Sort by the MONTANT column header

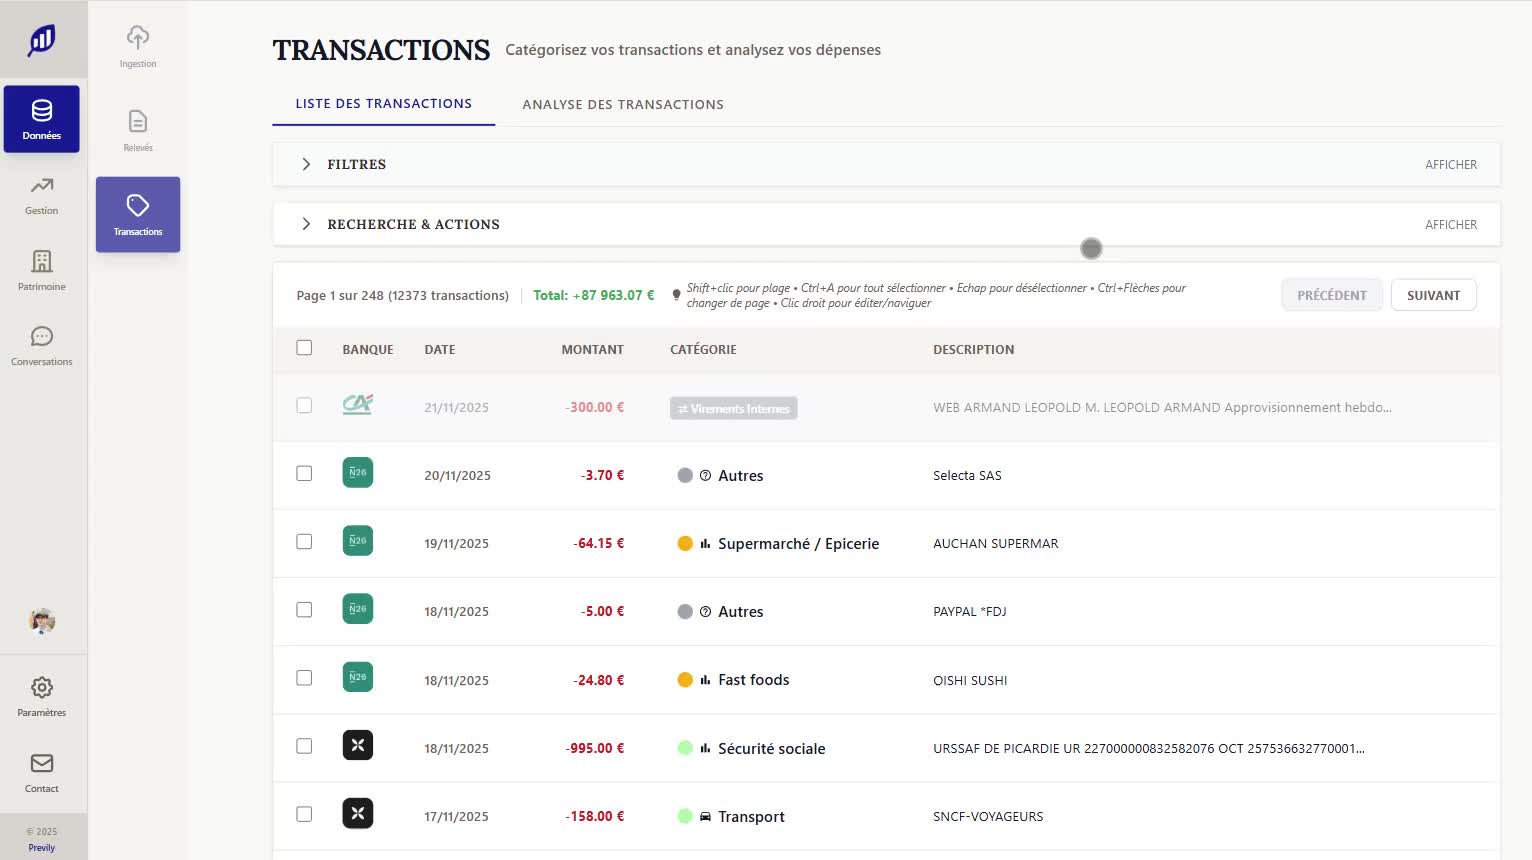(592, 350)
